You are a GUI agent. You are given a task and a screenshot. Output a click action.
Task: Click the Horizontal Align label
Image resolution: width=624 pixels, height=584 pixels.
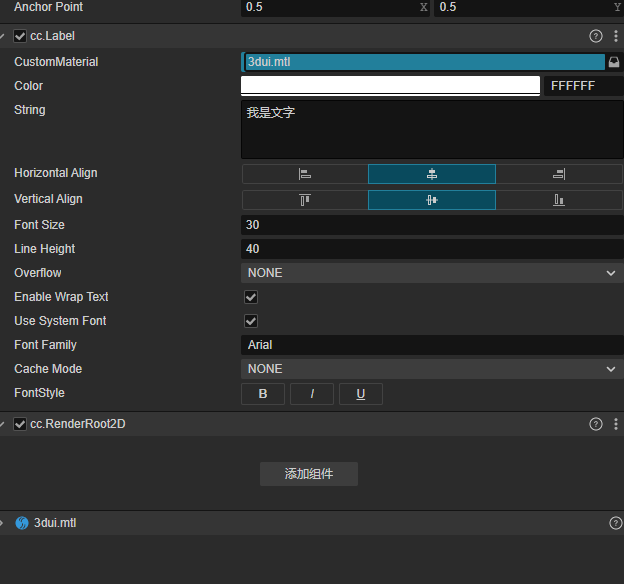point(56,173)
